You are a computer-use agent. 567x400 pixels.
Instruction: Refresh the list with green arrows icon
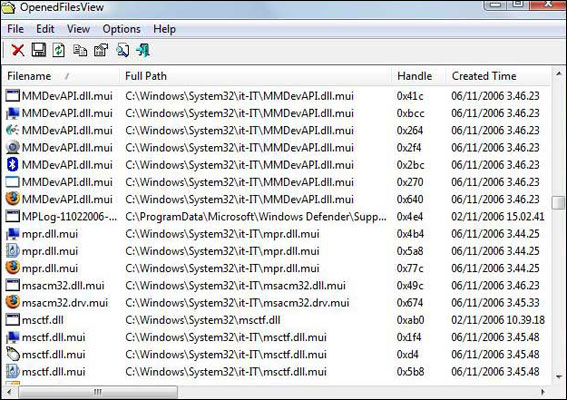point(59,50)
